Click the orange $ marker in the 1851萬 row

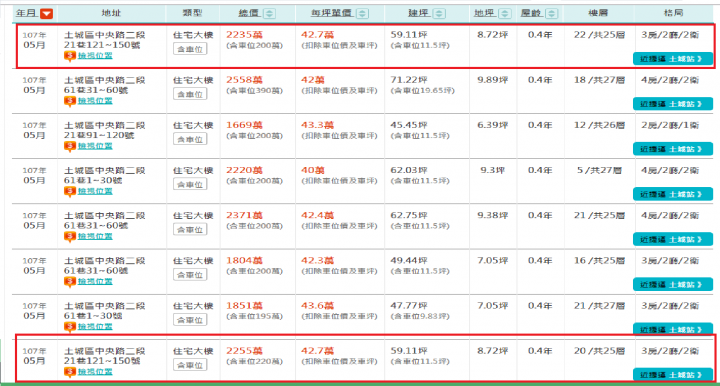(70, 327)
